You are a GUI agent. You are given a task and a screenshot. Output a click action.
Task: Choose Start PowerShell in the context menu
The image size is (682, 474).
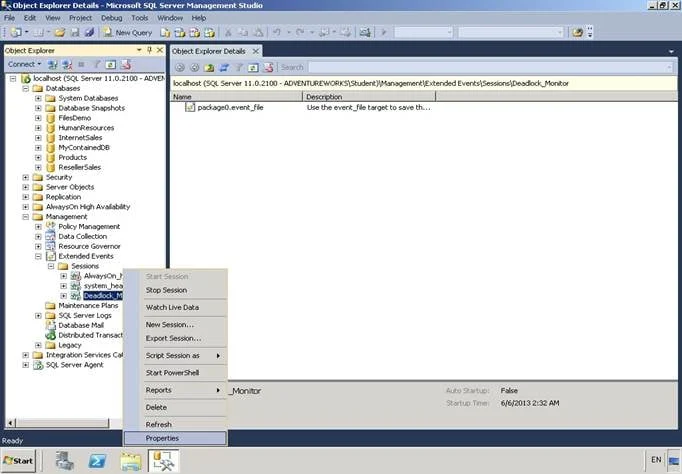click(x=175, y=373)
